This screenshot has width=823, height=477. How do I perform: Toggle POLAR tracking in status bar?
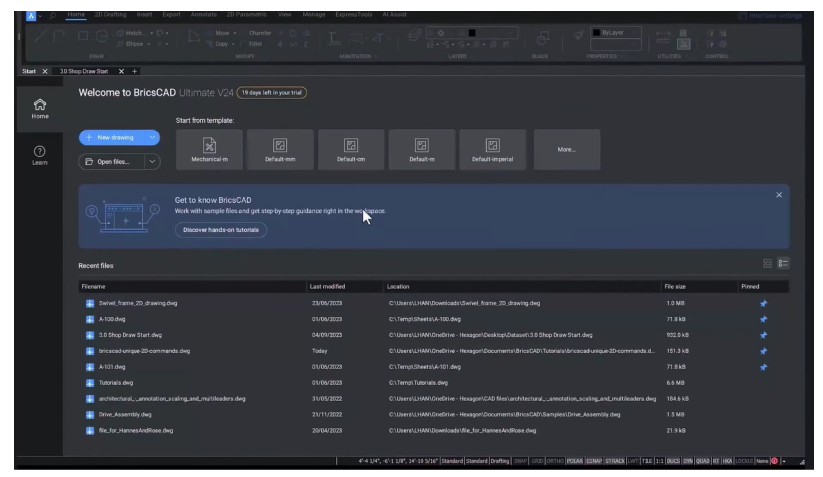tap(575, 461)
